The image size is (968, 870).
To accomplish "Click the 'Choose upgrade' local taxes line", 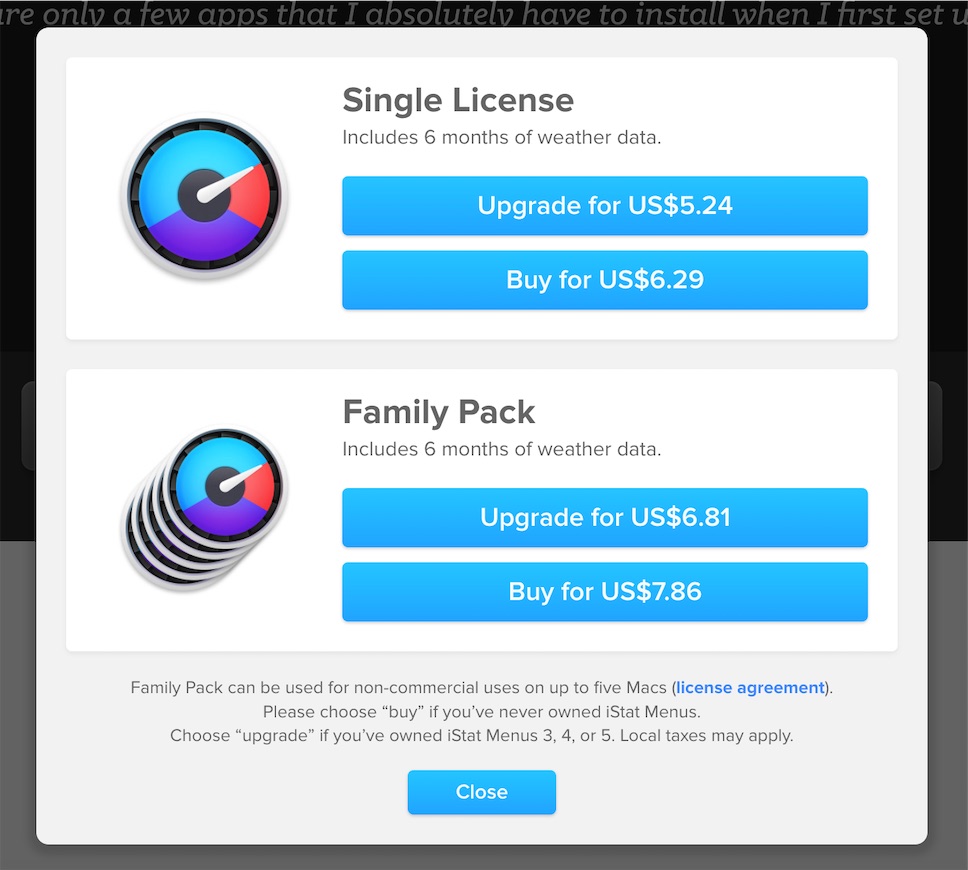I will click(x=482, y=736).
